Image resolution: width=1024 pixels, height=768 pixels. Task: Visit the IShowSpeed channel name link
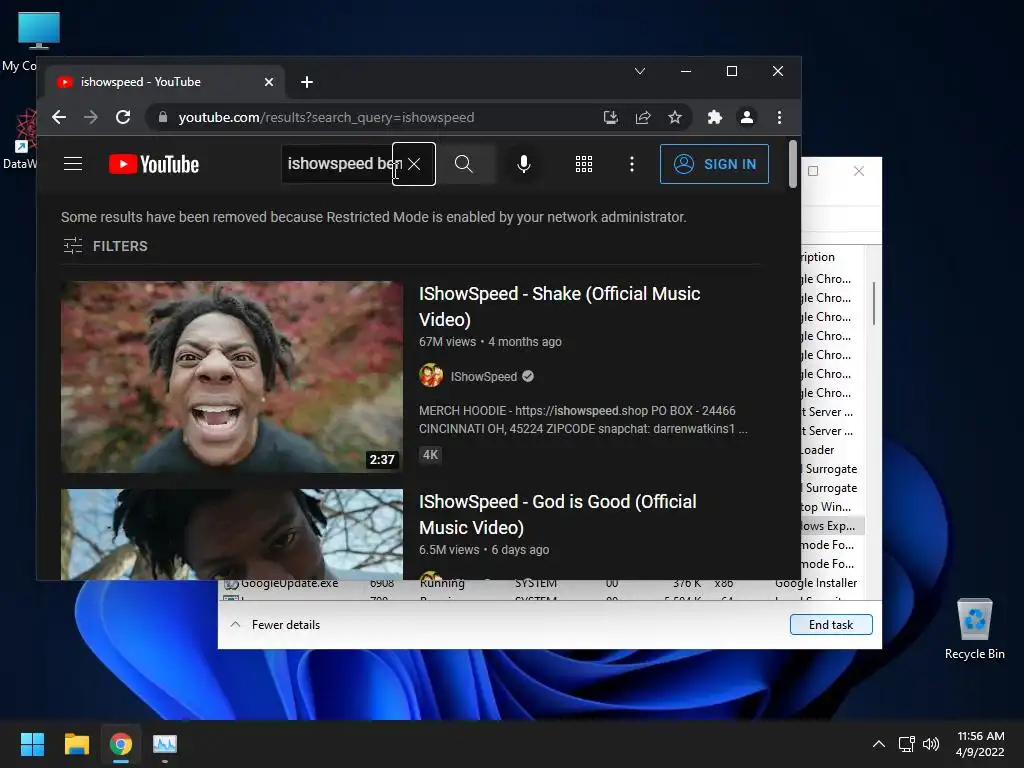point(483,377)
